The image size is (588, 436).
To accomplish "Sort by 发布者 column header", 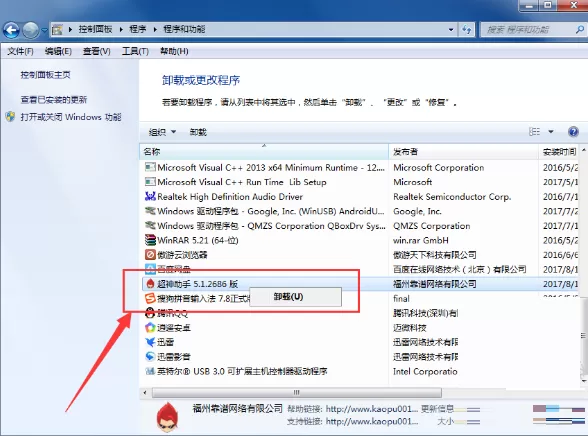I will [x=463, y=152].
